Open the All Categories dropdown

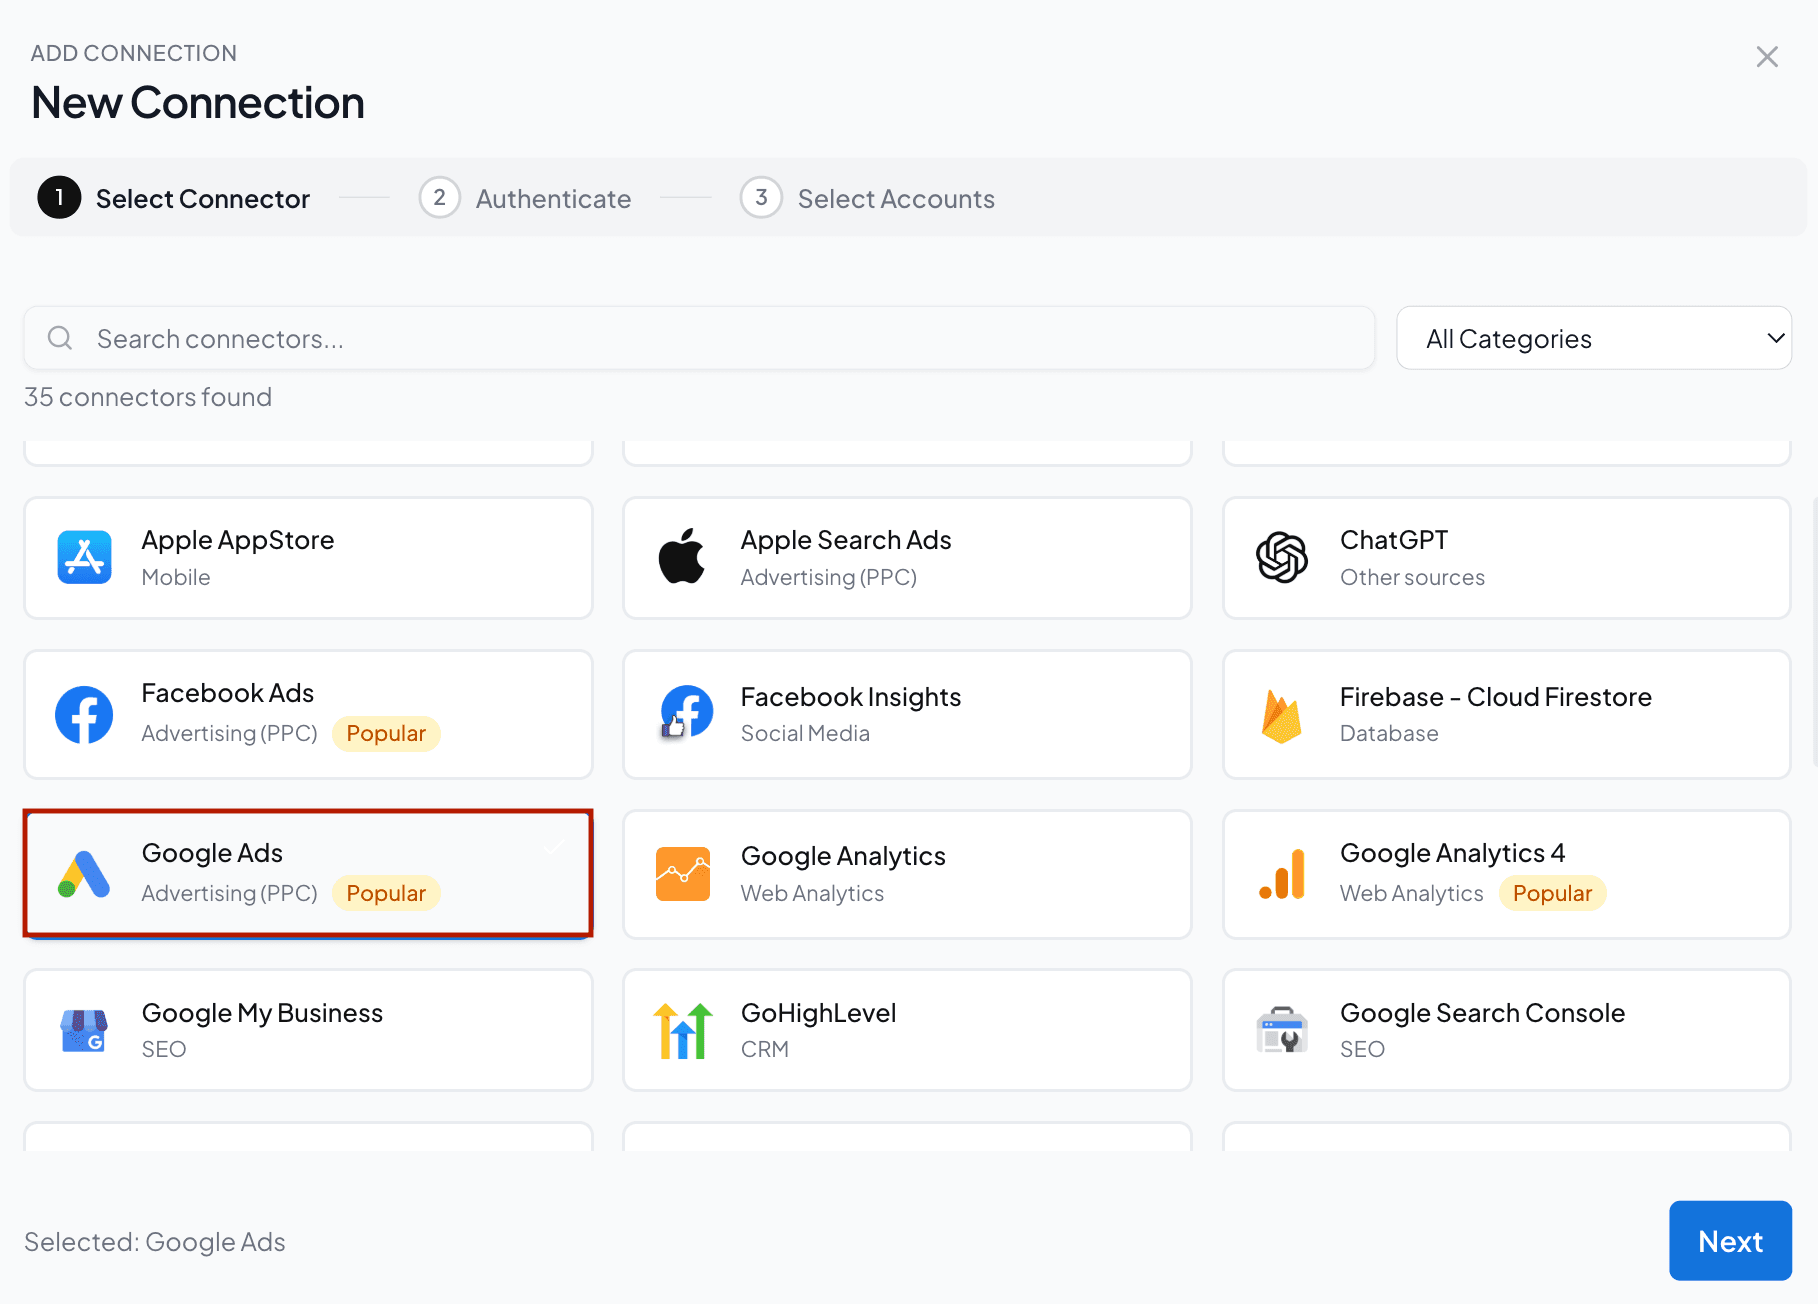1594,338
